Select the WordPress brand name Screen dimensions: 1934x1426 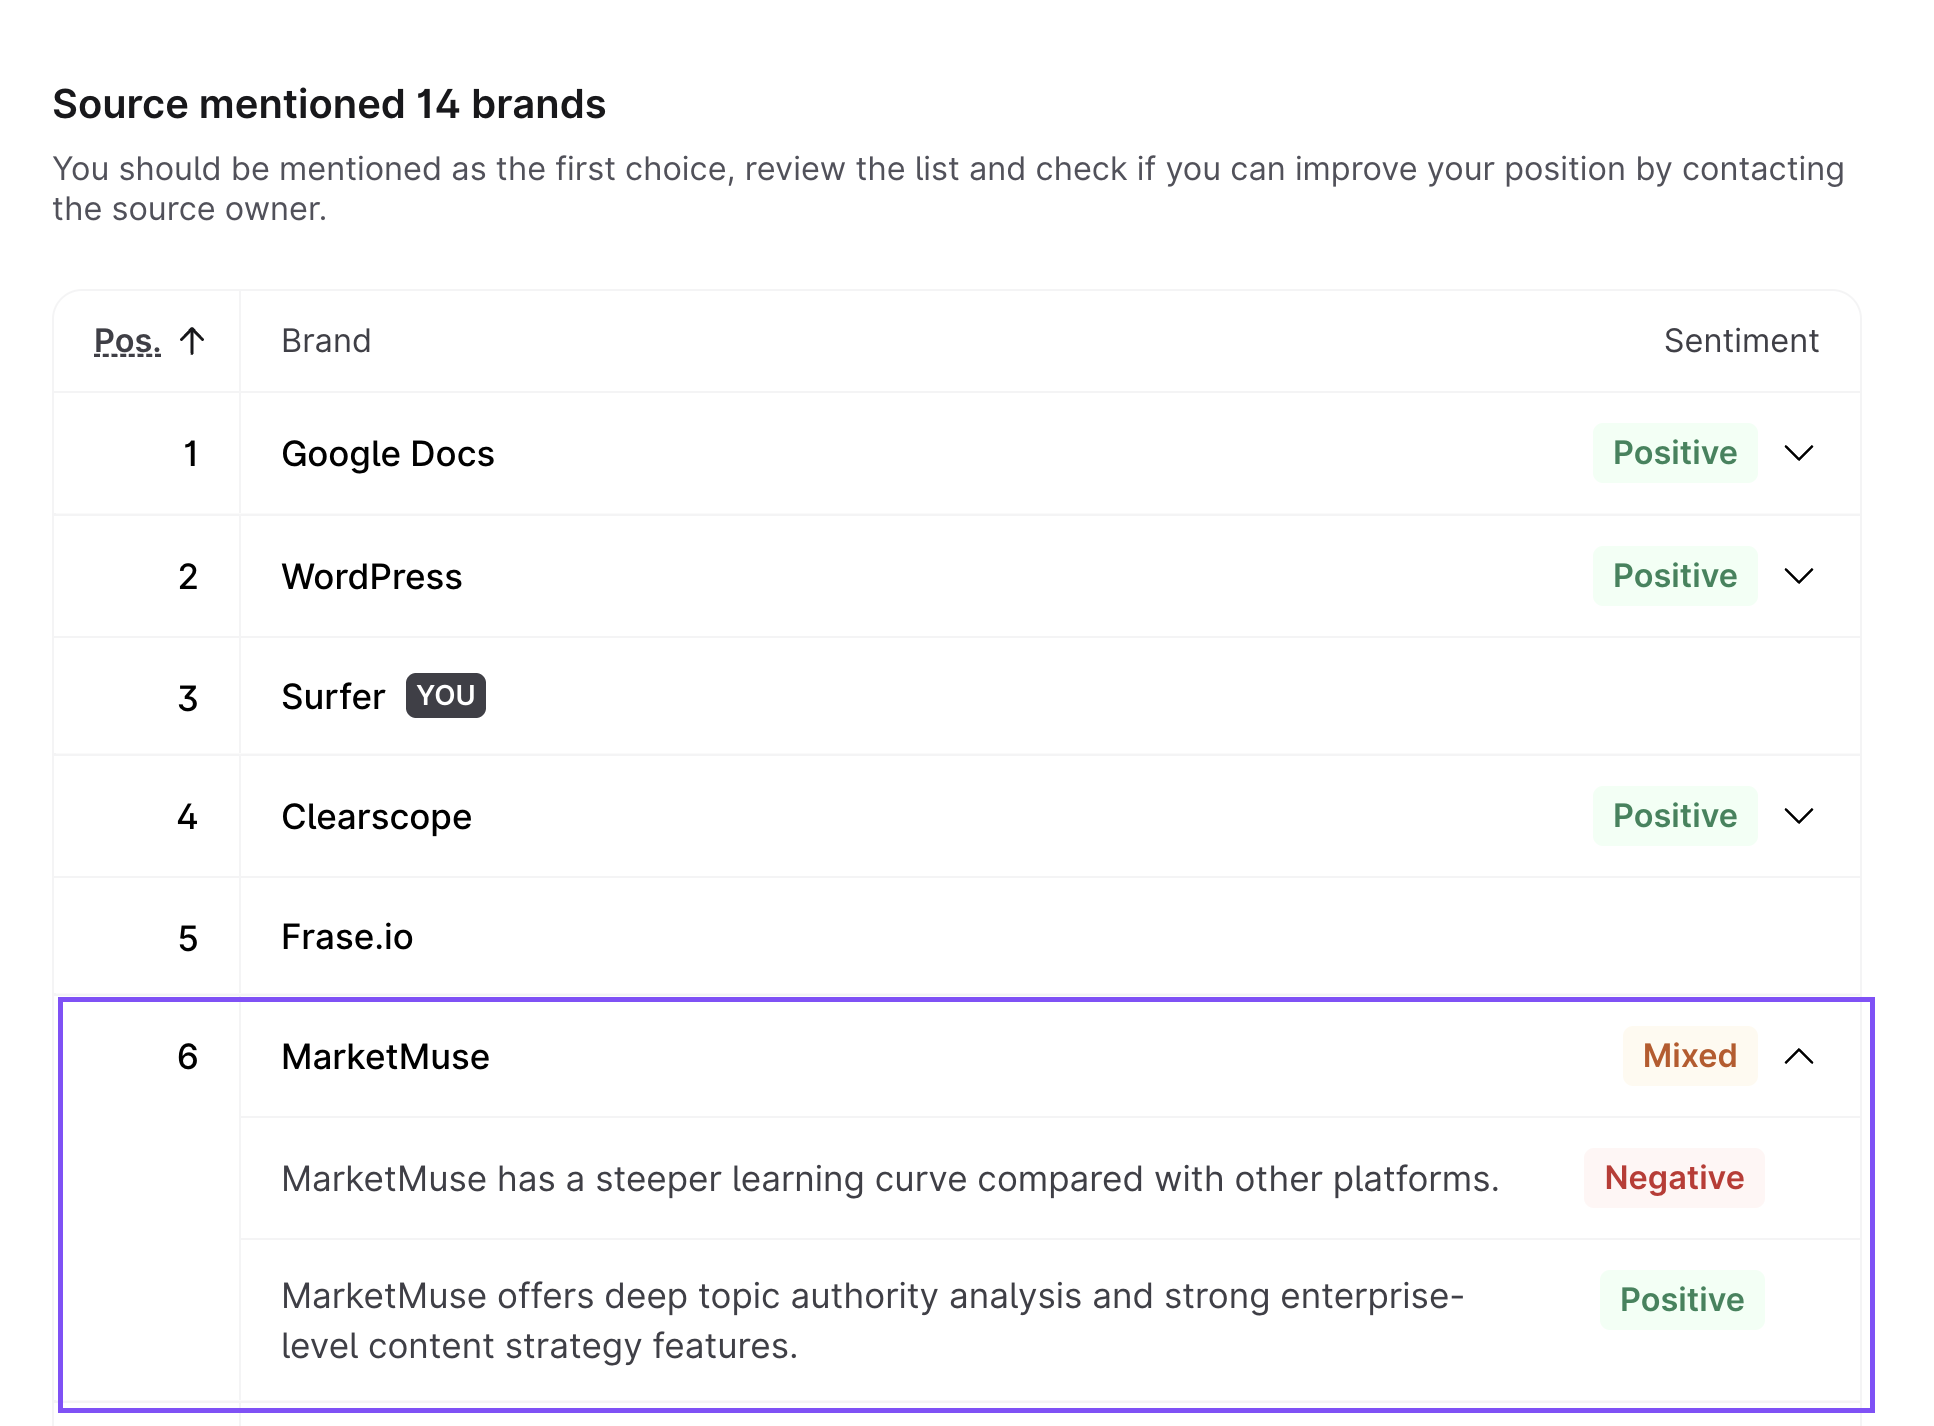372,577
